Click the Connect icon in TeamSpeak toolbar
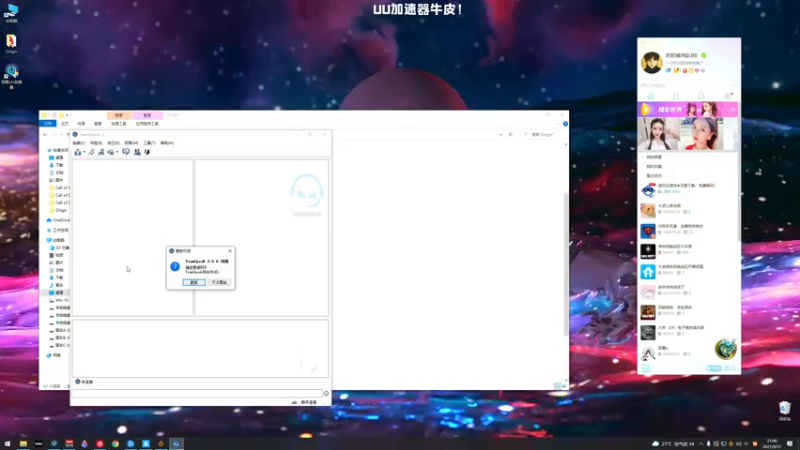The image size is (800, 450). [78, 152]
